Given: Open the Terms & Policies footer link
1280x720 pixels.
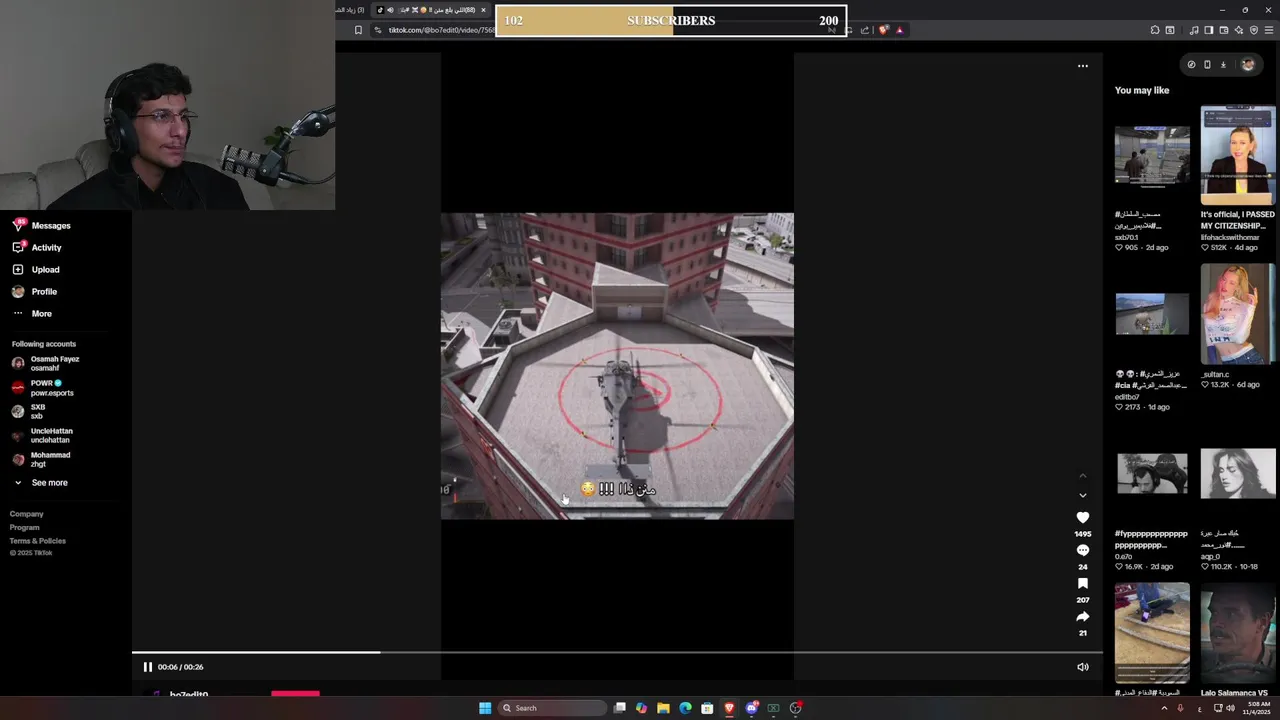Looking at the screenshot, I should pyautogui.click(x=38, y=541).
